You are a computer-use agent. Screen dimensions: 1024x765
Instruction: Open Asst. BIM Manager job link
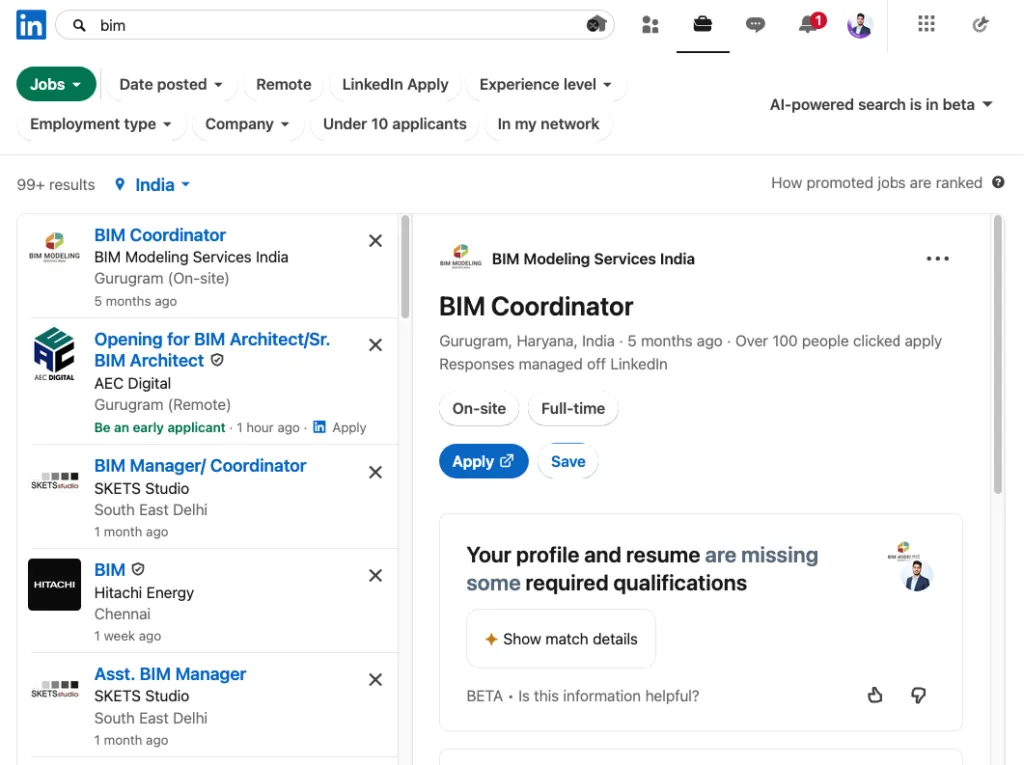tap(170, 674)
